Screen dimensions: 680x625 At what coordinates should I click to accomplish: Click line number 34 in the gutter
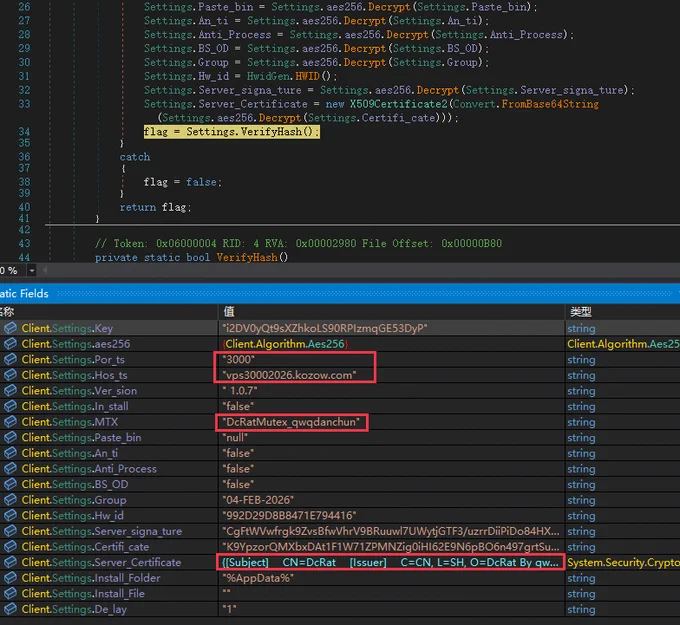24,132
